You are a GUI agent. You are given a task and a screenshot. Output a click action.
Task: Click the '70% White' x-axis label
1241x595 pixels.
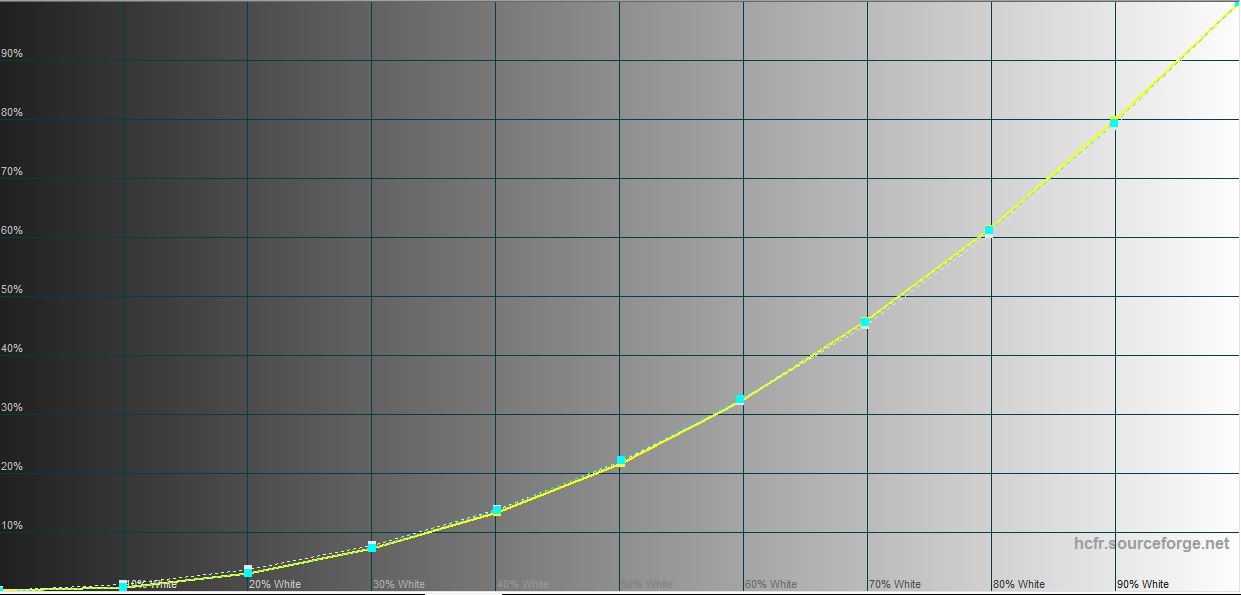(895, 584)
